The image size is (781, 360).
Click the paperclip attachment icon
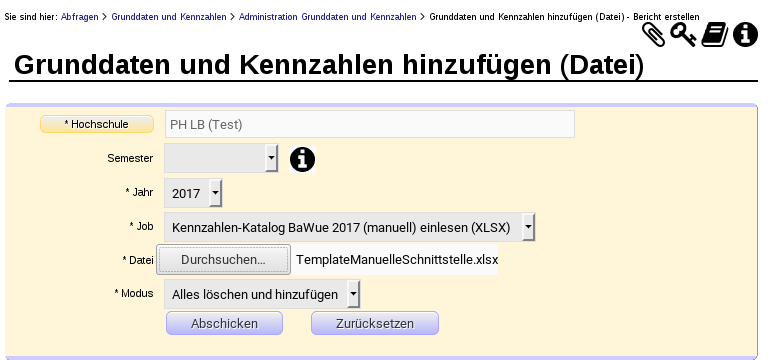[x=653, y=35]
